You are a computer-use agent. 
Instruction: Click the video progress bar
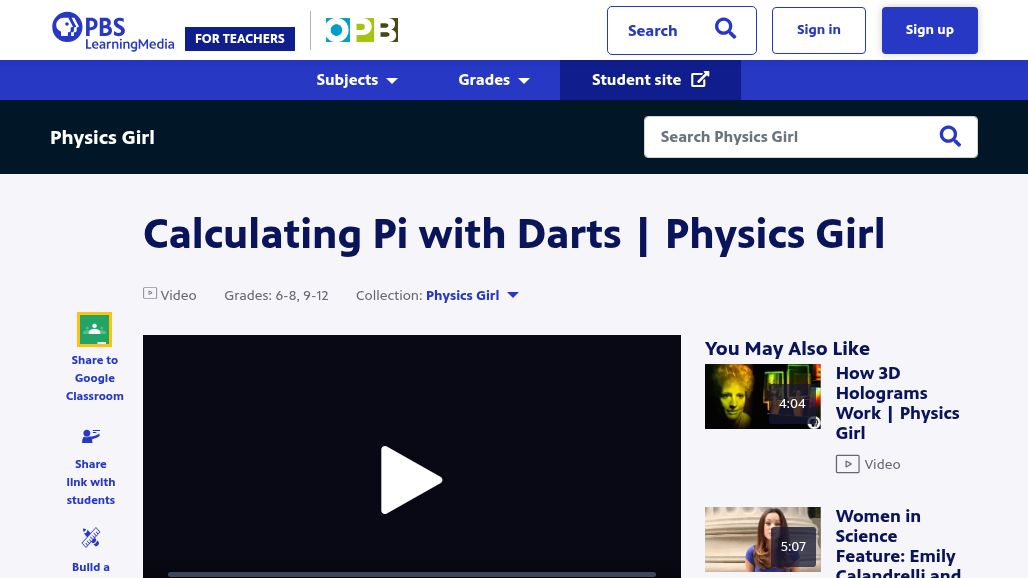(412, 575)
